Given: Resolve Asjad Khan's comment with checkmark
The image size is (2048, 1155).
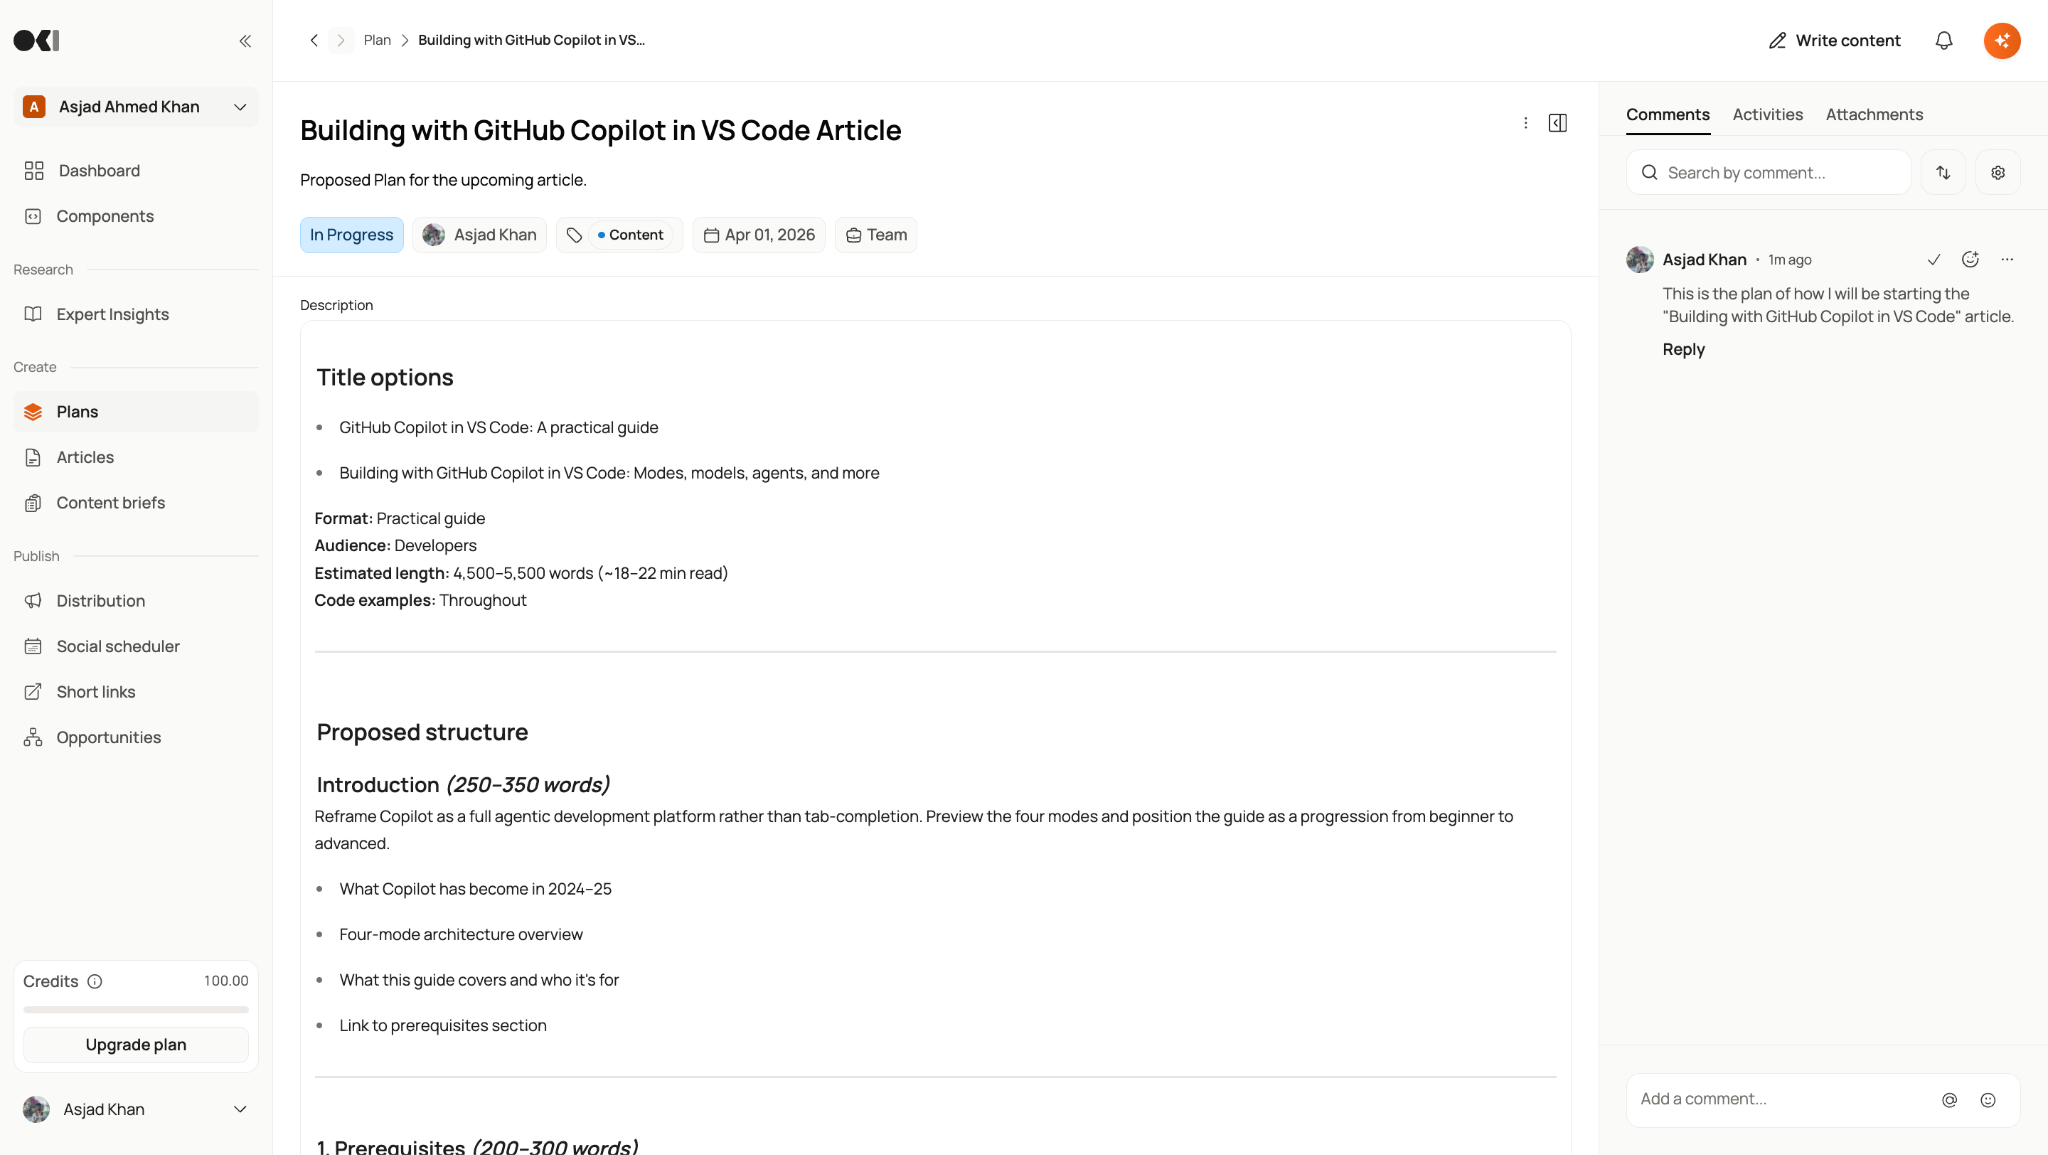Looking at the screenshot, I should [1934, 260].
